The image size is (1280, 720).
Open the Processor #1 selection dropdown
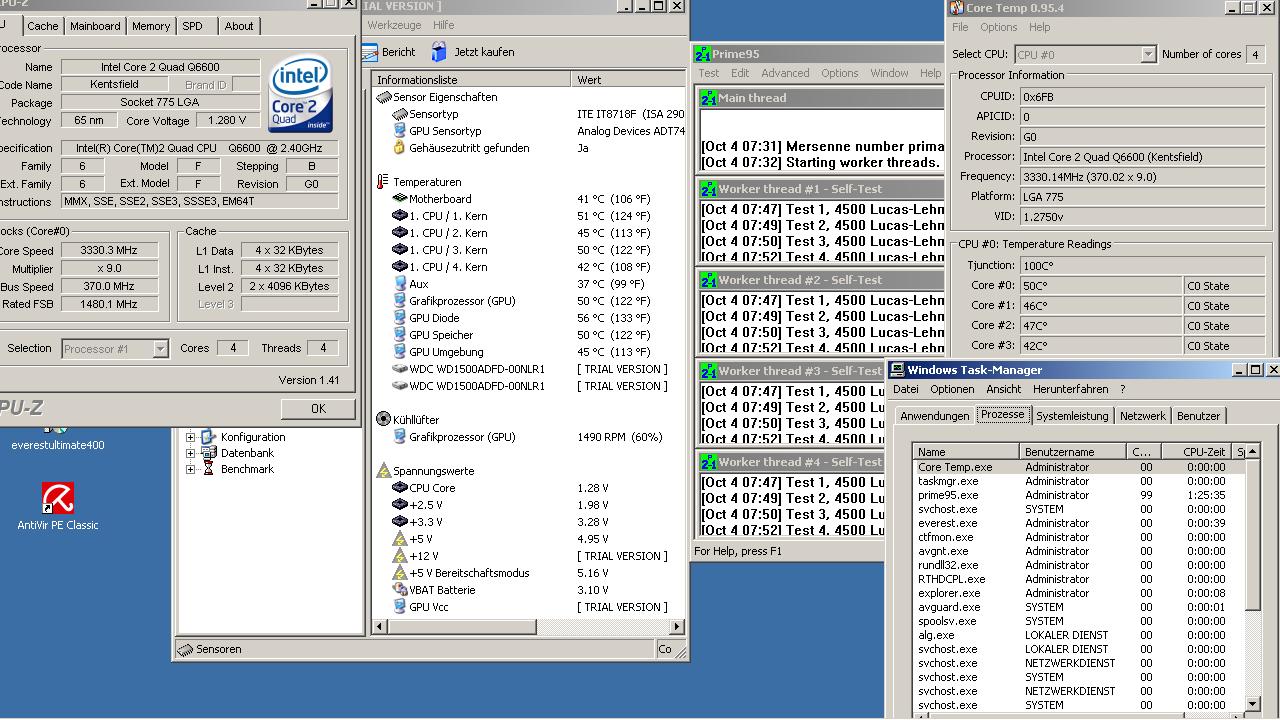click(160, 349)
